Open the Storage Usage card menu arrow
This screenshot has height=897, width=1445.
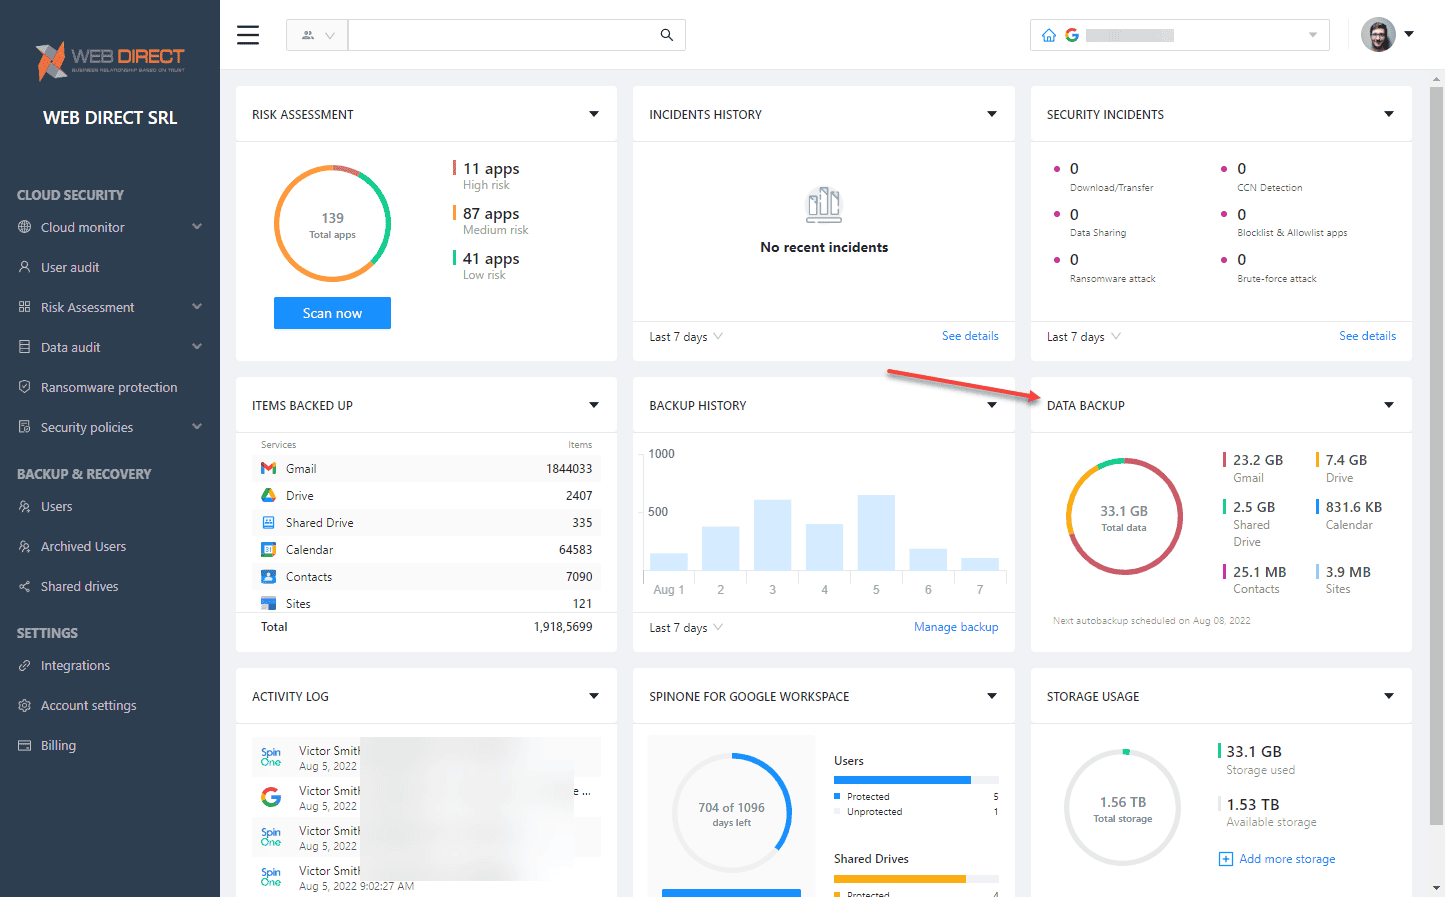click(x=1389, y=696)
